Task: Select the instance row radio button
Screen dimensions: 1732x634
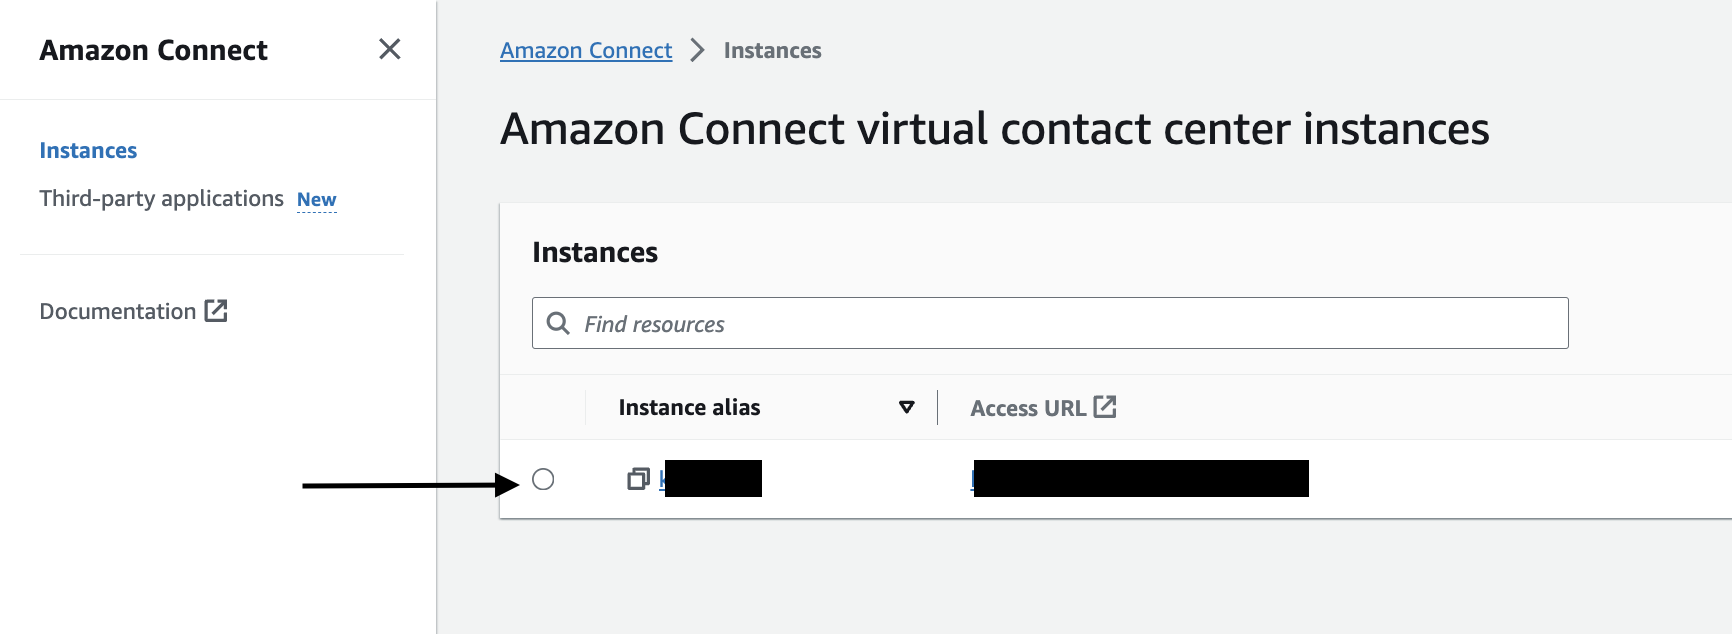Action: pyautogui.click(x=543, y=479)
